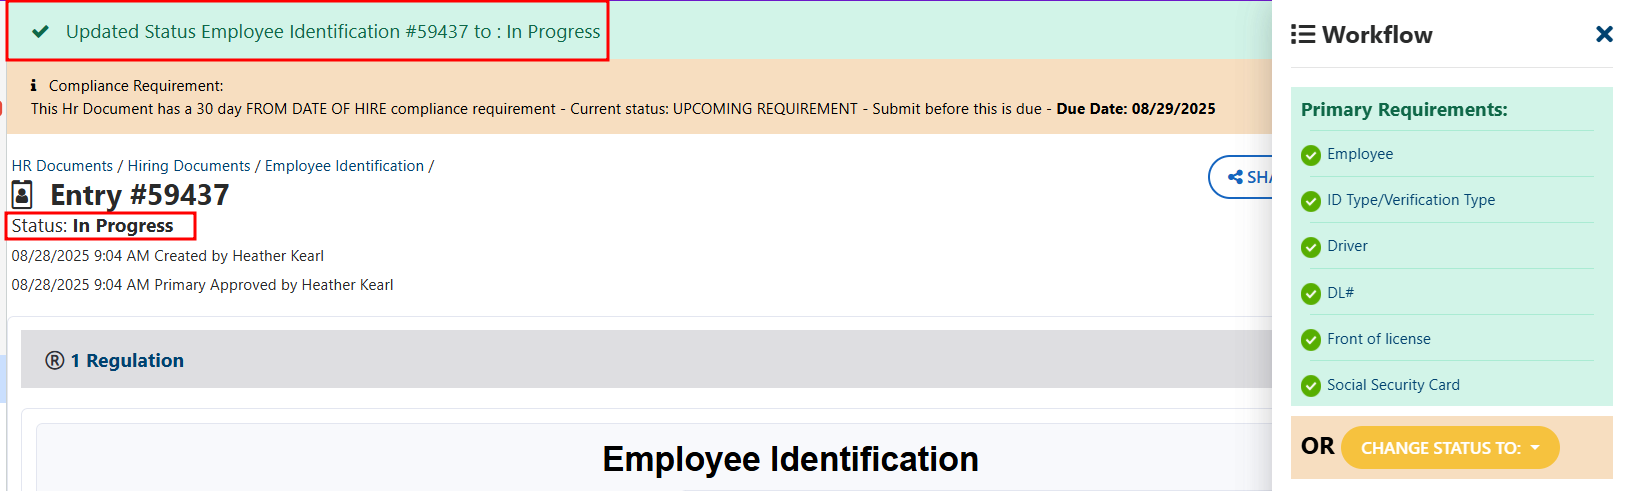Click the ID badge icon beside Entry #59437
Viewport: 1632px width, 491px height.
pos(22,194)
